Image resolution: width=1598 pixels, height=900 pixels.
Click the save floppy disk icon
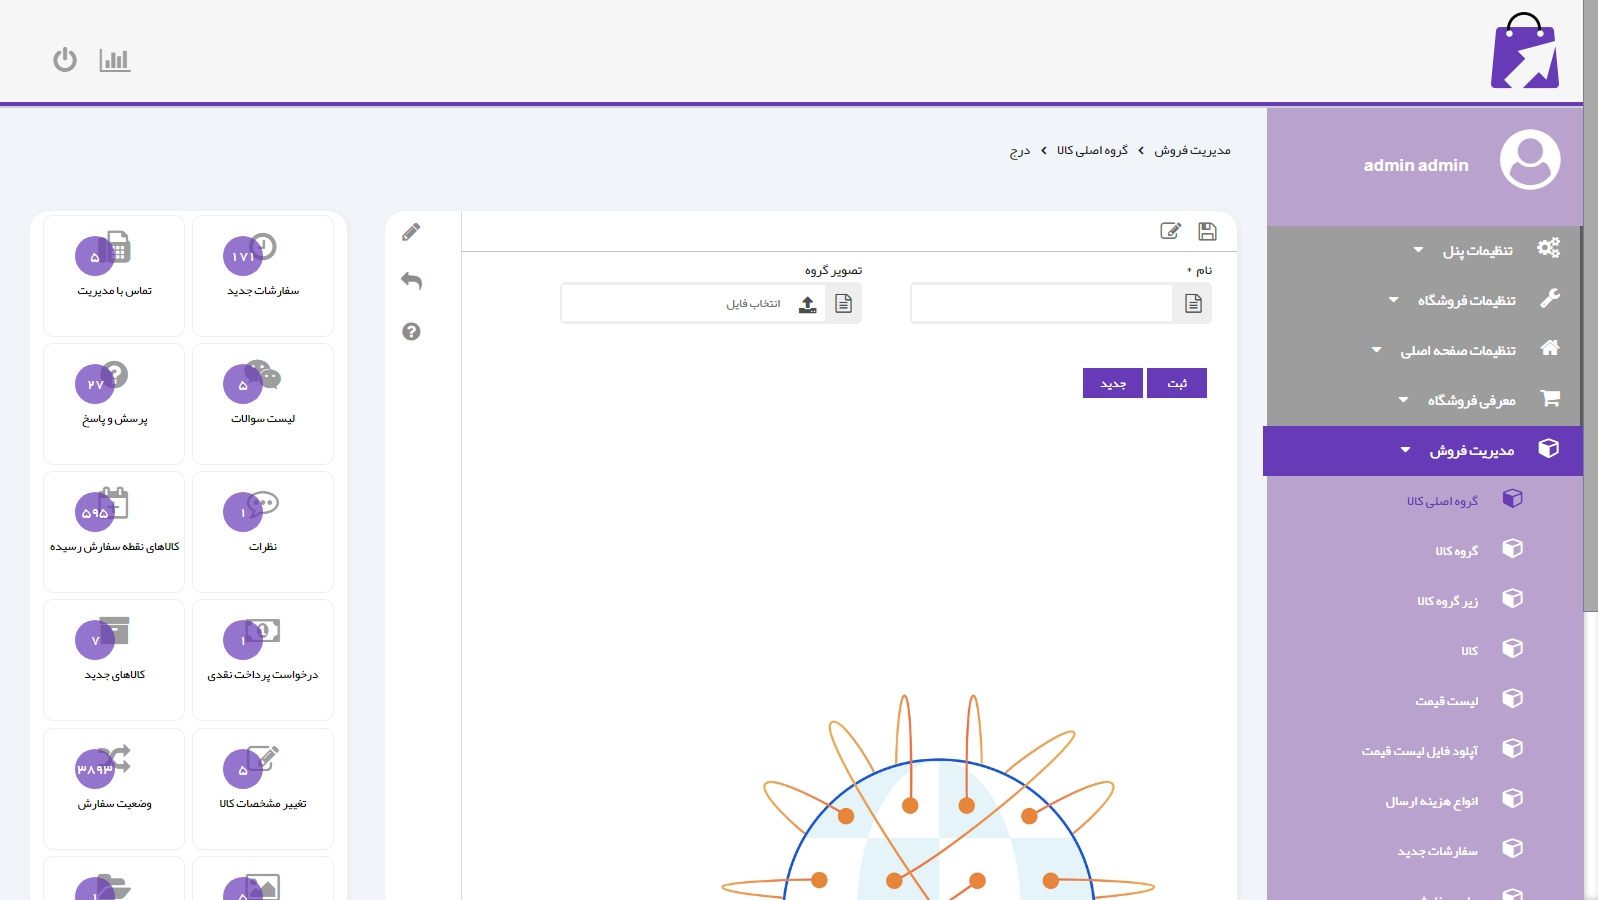[x=1207, y=232]
